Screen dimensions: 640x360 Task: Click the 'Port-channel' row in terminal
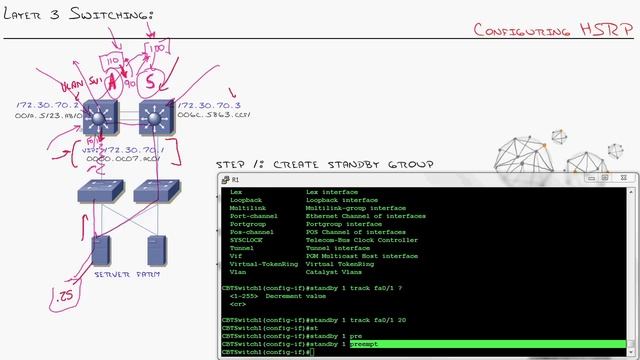327,216
